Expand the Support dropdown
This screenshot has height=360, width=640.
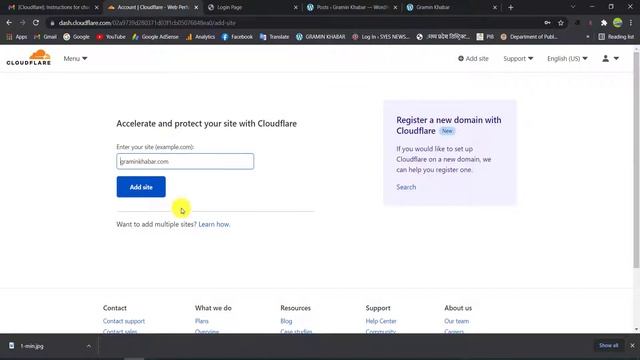point(518,58)
